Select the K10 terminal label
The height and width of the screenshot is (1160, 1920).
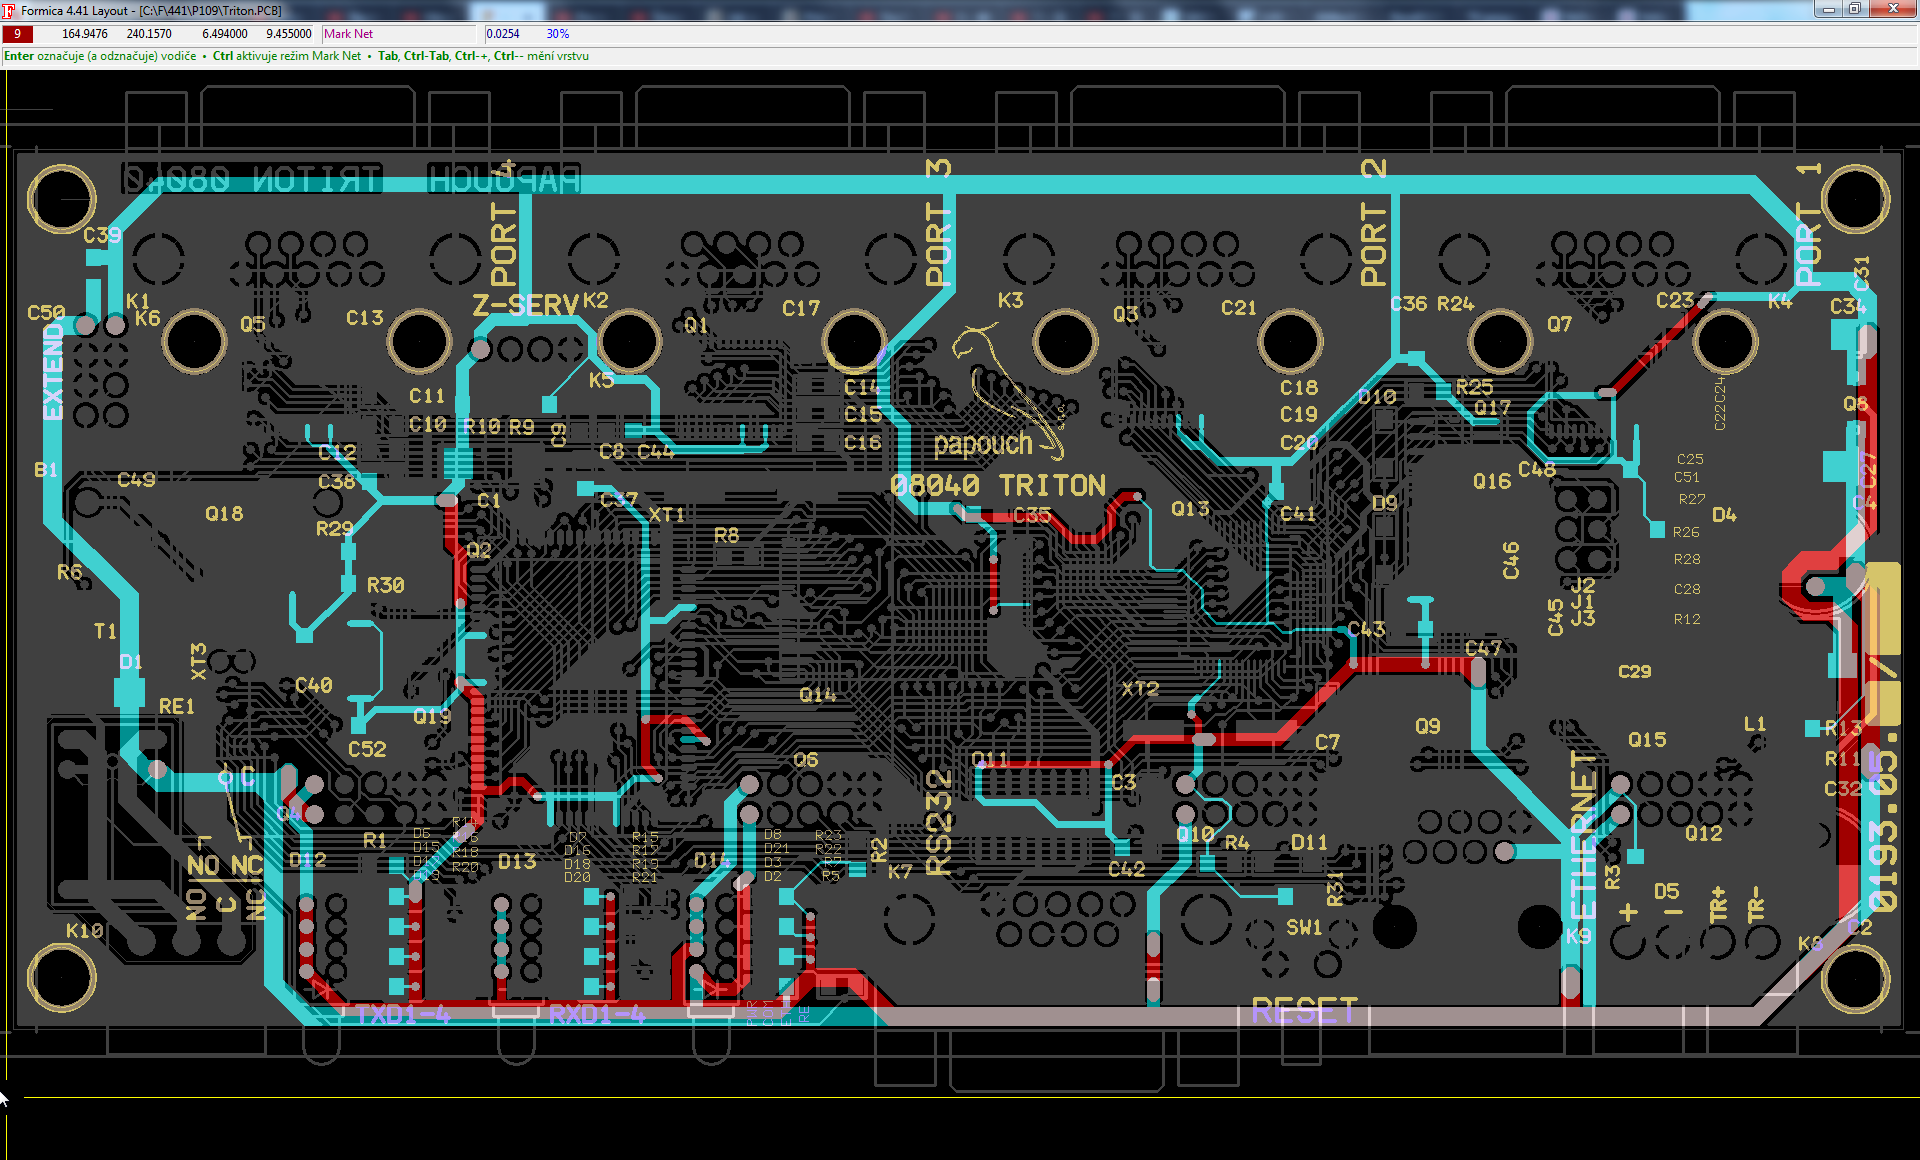(x=85, y=931)
